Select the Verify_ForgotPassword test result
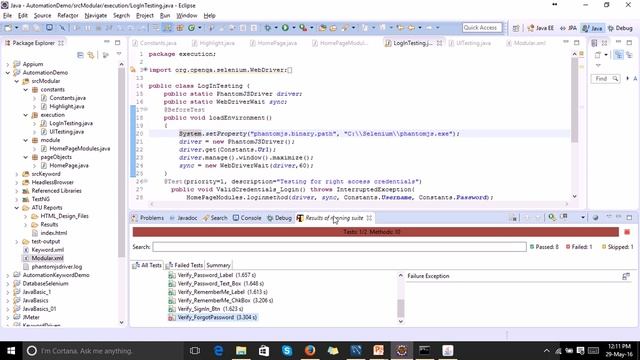Image resolution: width=640 pixels, height=360 pixels. click(x=218, y=317)
